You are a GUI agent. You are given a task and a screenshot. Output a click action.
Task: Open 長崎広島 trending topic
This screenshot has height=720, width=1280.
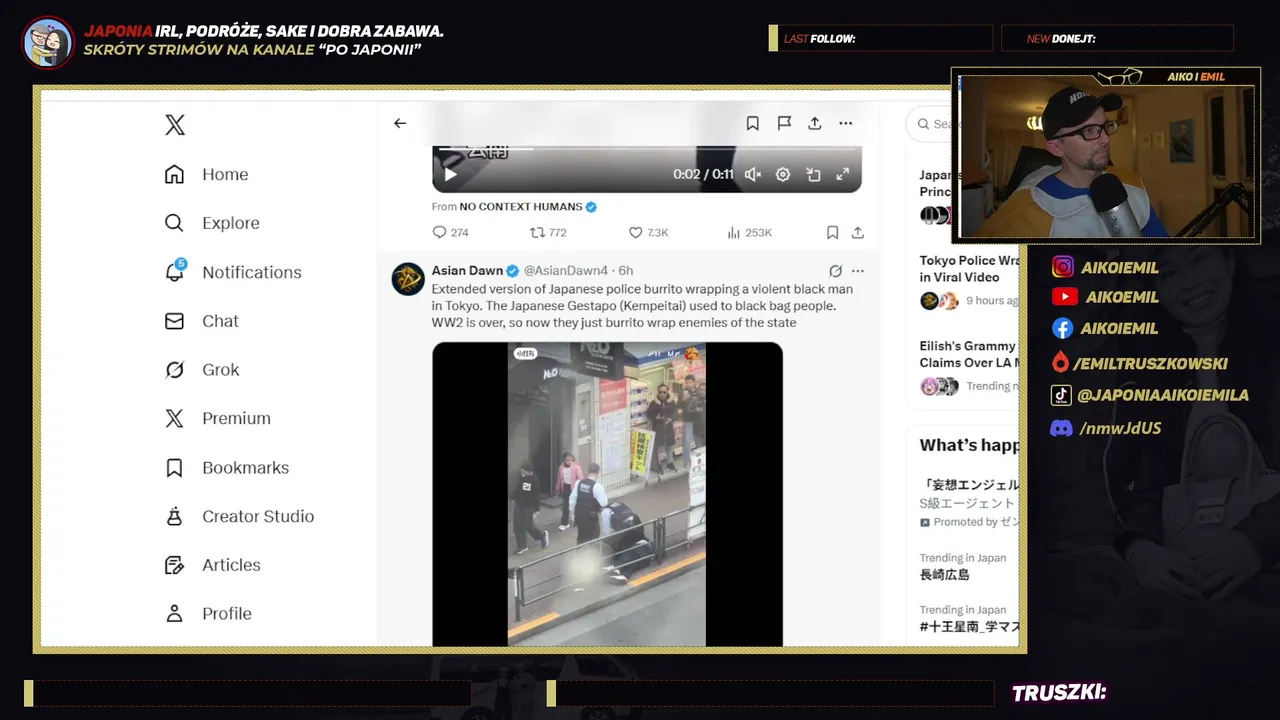(945, 575)
